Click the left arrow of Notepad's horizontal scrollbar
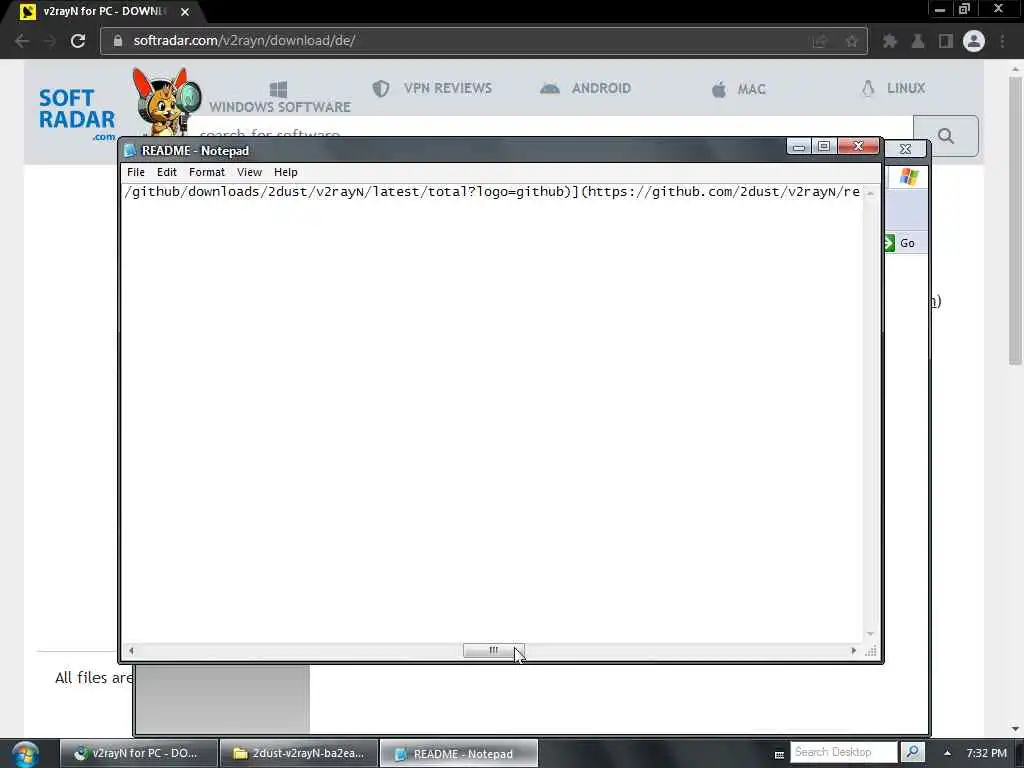1024x768 pixels. tap(131, 650)
